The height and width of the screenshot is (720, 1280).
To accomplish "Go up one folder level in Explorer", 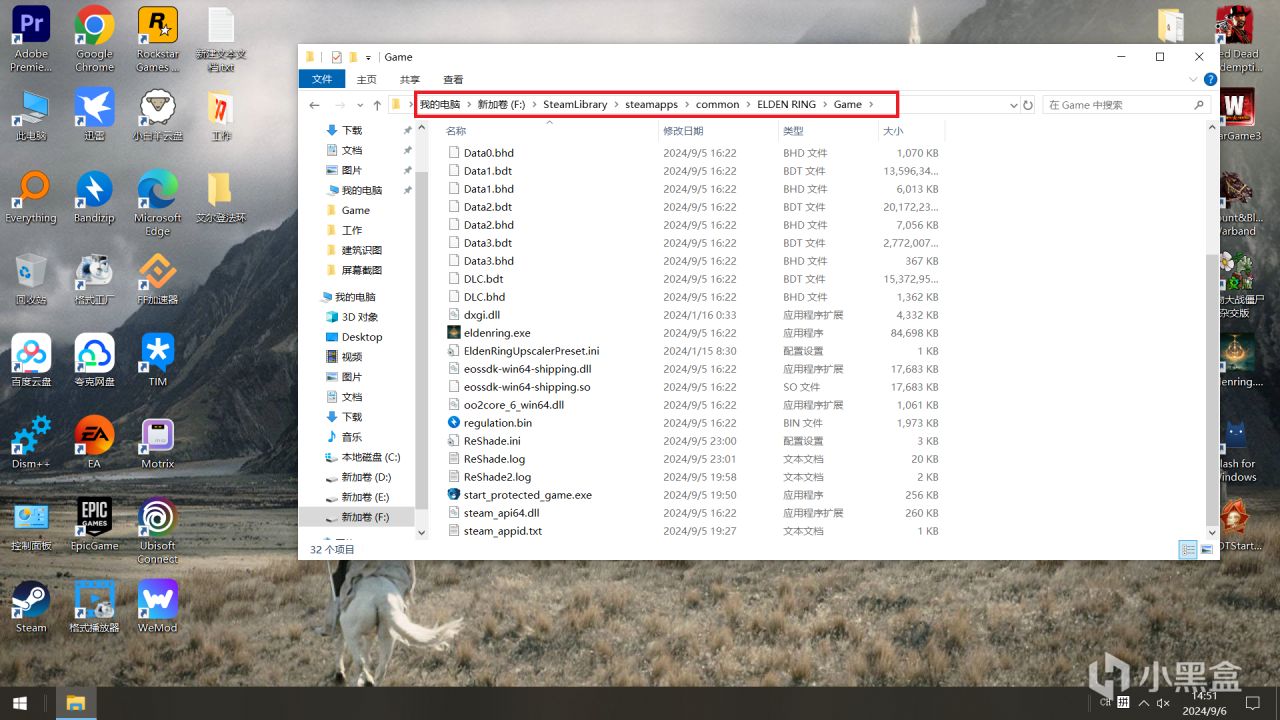I will tap(376, 105).
